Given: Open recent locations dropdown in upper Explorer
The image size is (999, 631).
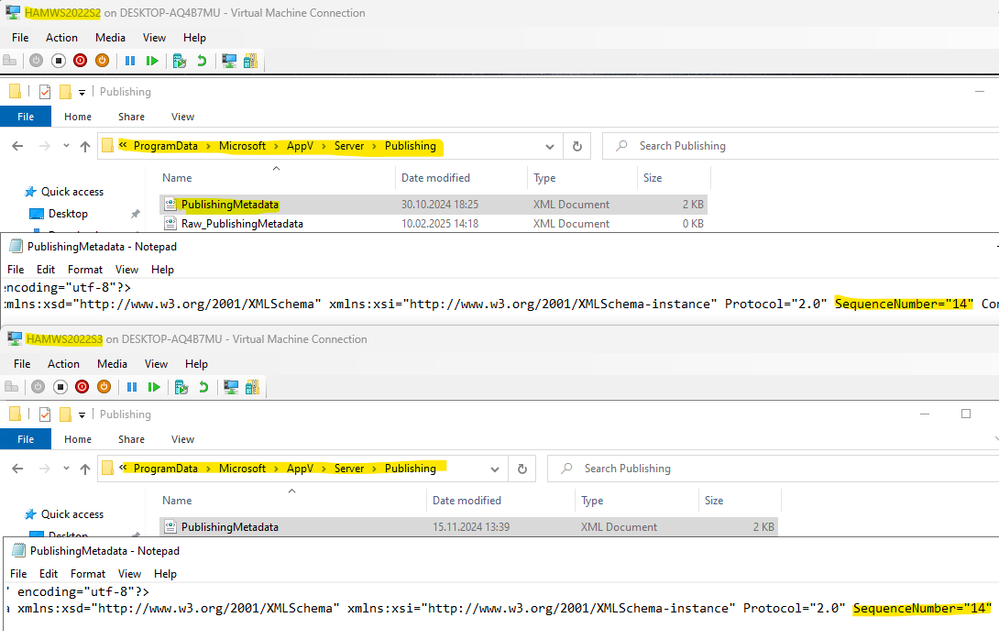Looking at the screenshot, I should pyautogui.click(x=66, y=146).
